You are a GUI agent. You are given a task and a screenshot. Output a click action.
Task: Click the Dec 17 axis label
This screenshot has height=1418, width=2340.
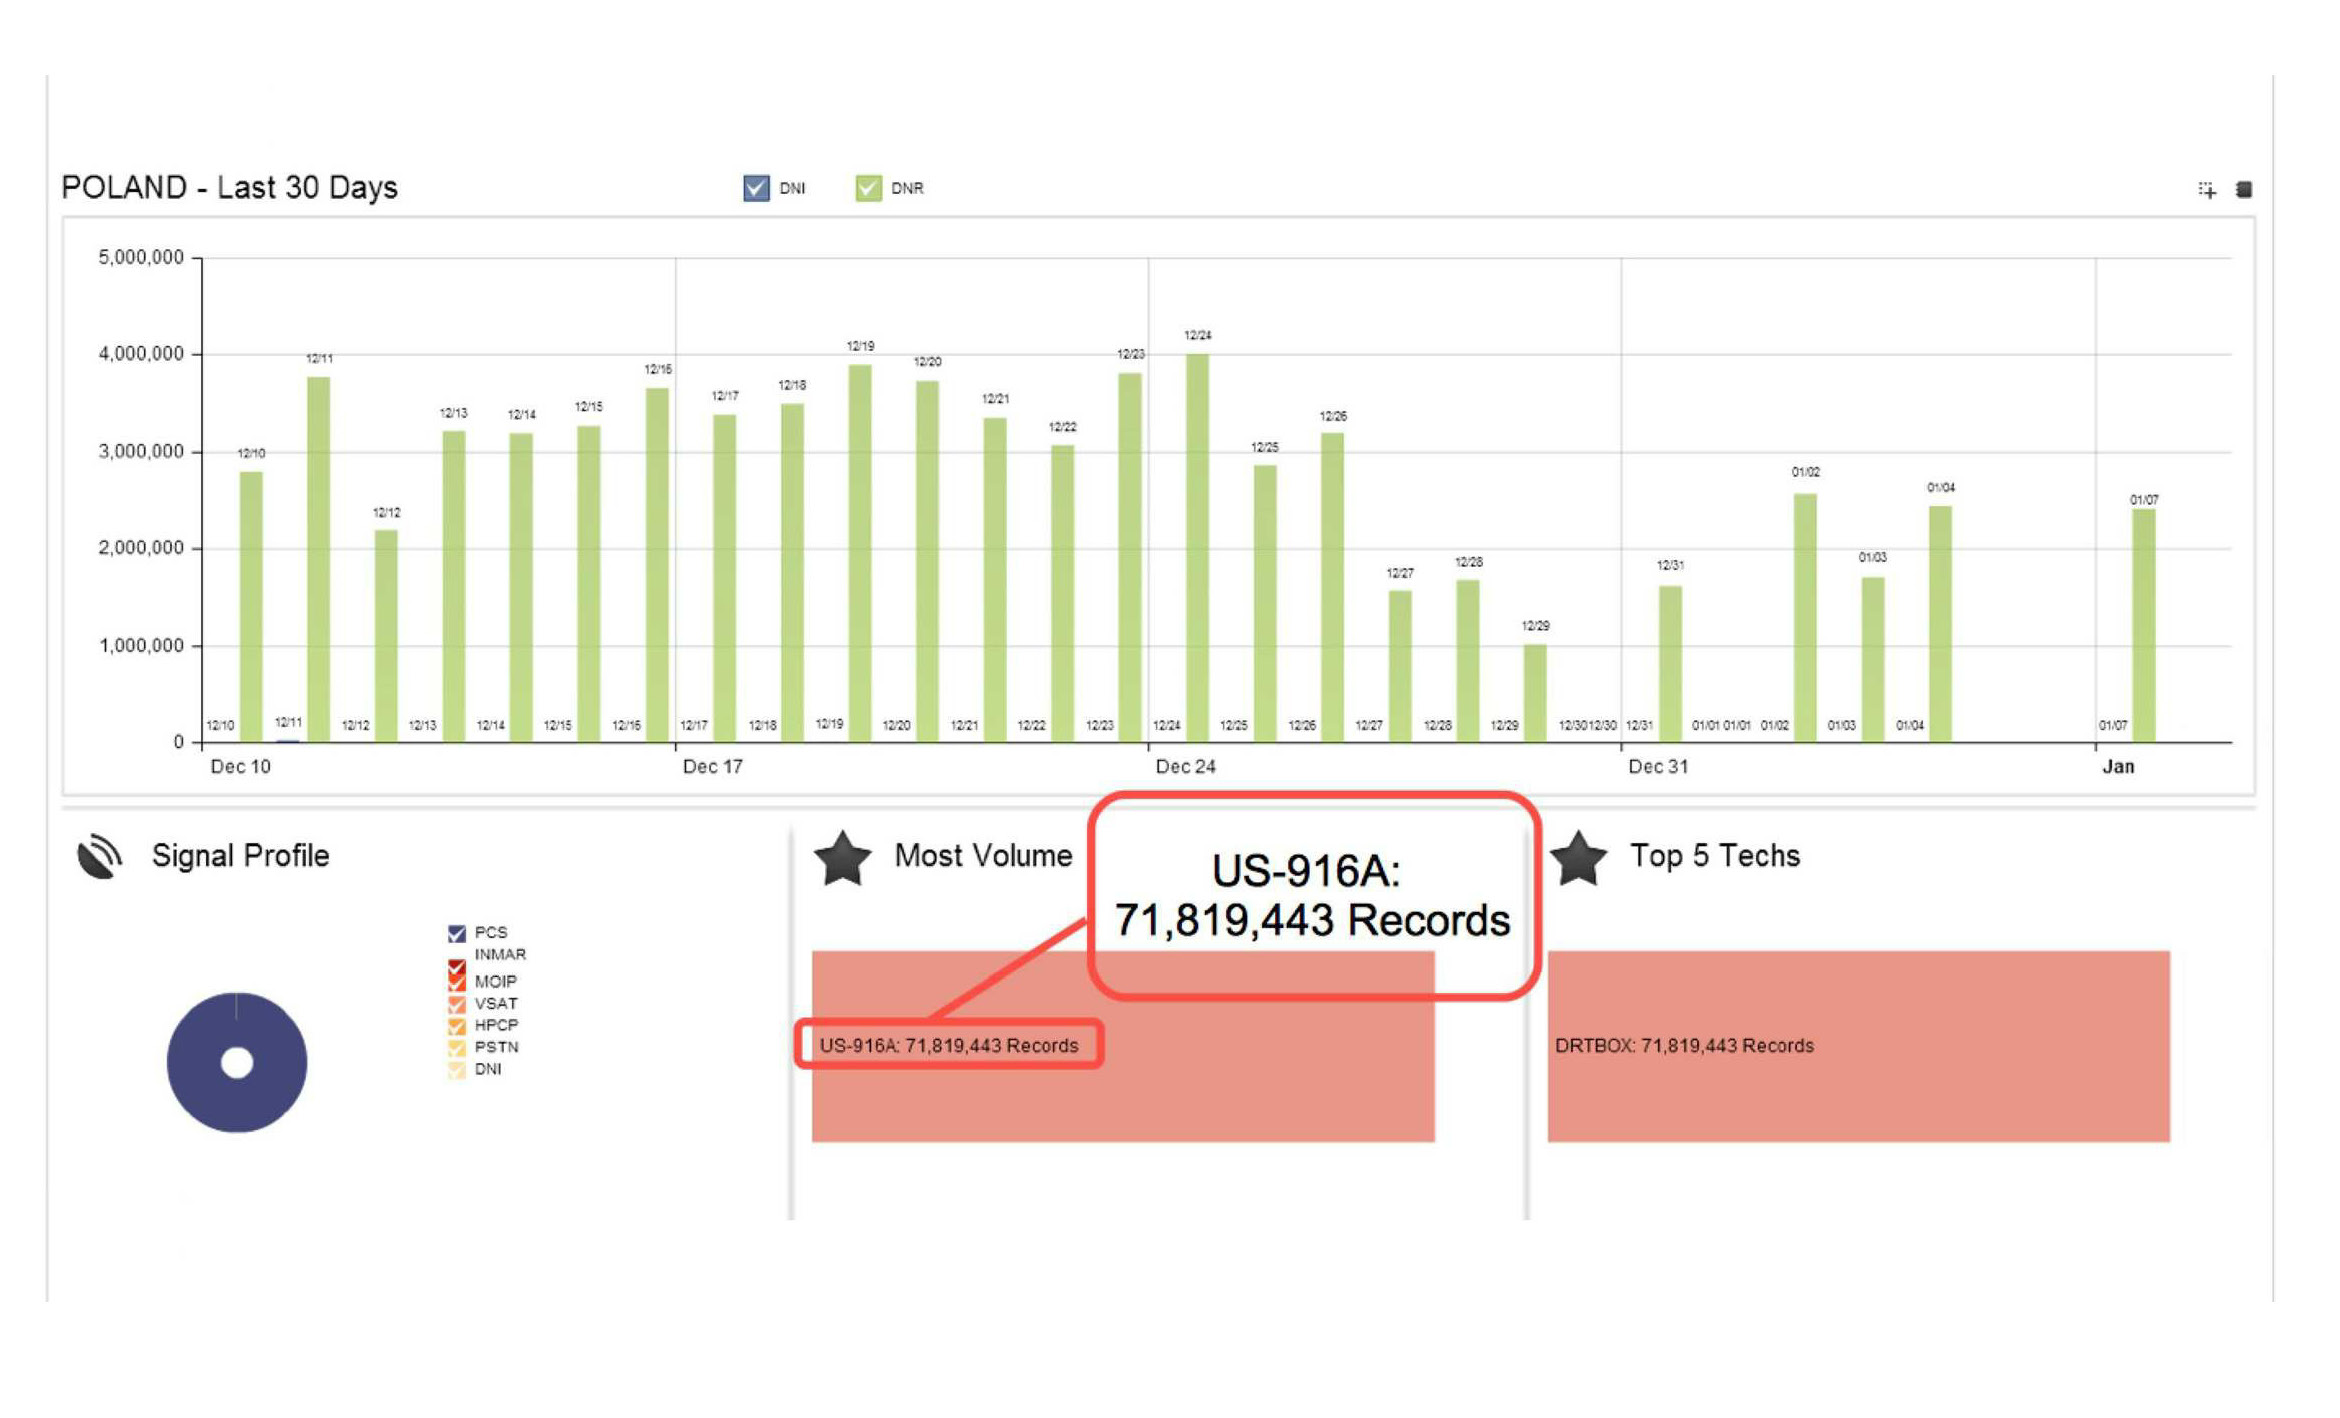(x=712, y=766)
